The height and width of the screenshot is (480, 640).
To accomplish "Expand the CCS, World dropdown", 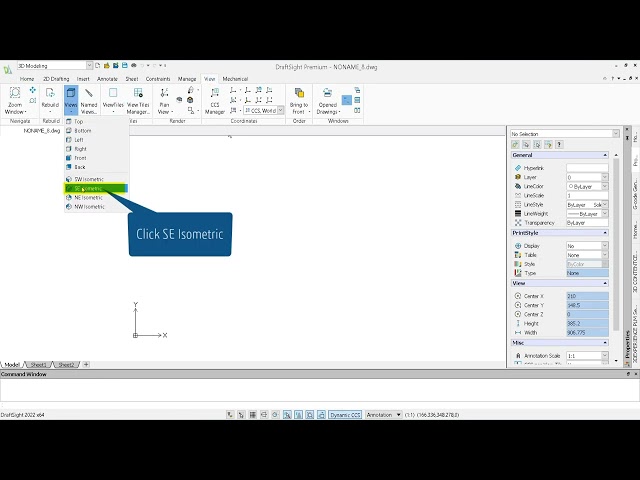I will pyautogui.click(x=280, y=111).
